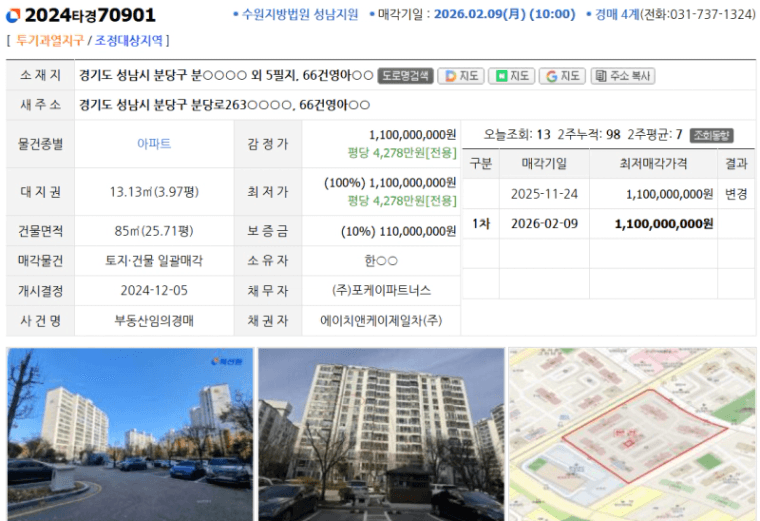Open the Naver 지도 map button
760x521 pixels.
[x=512, y=76]
